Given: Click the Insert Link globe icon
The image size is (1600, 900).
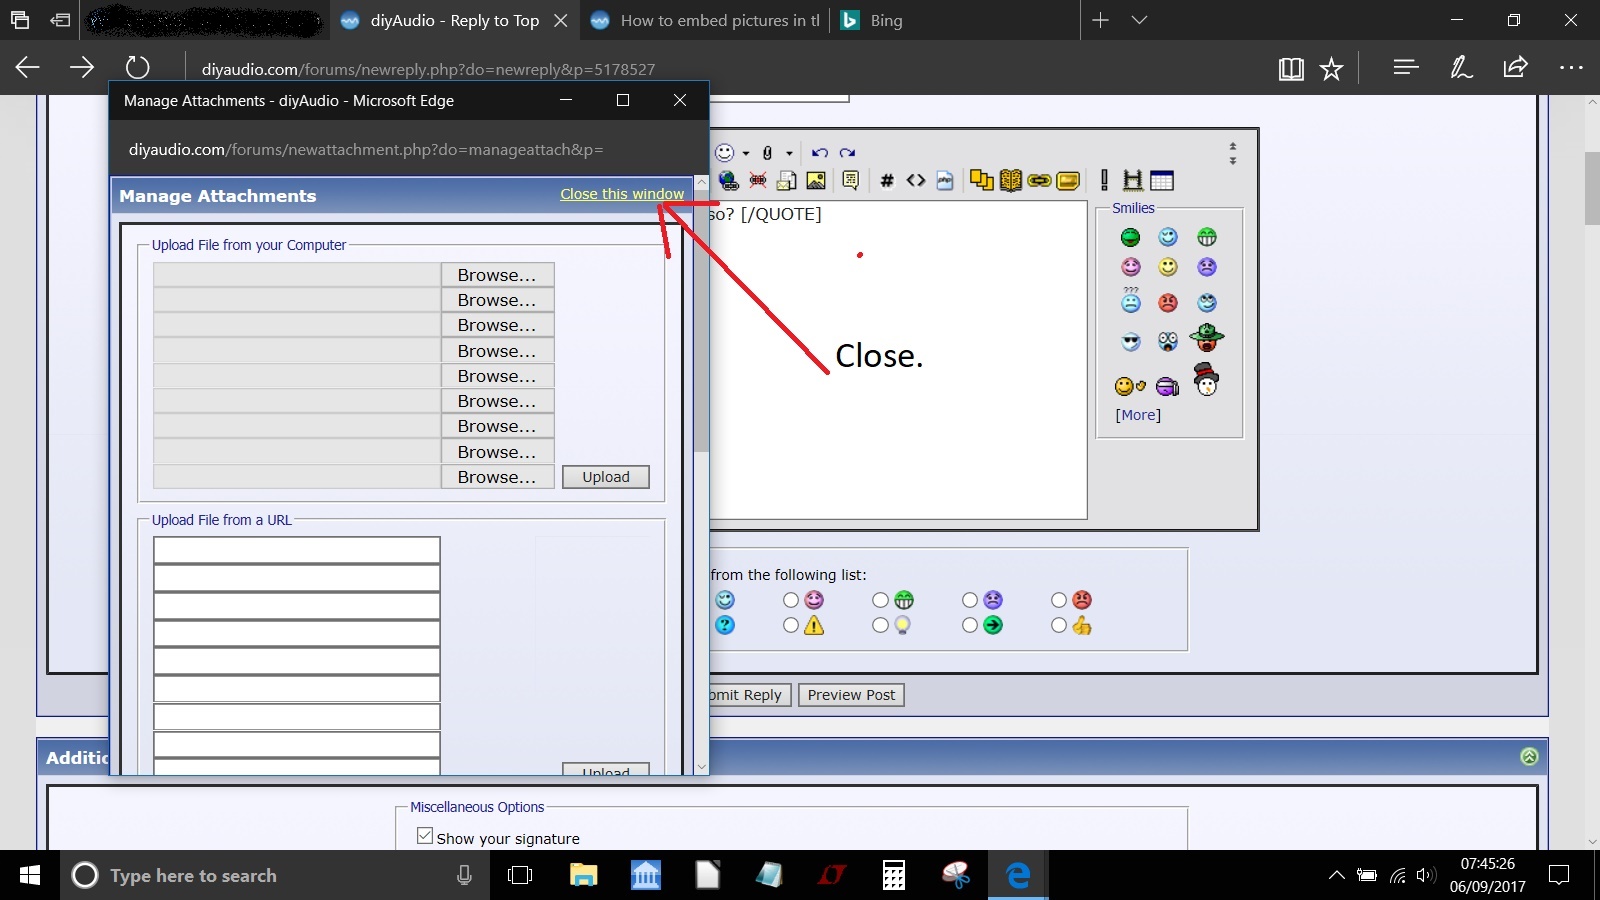Looking at the screenshot, I should [x=729, y=181].
